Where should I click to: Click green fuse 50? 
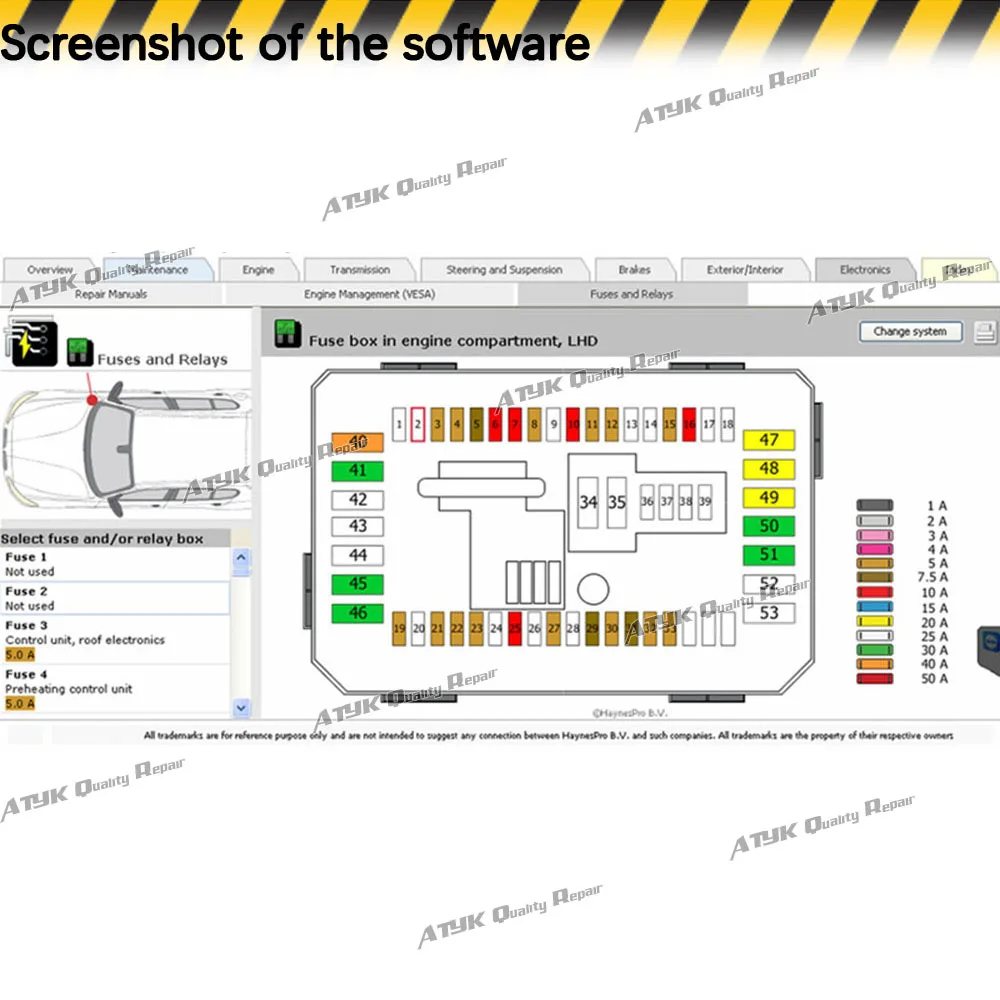(769, 526)
